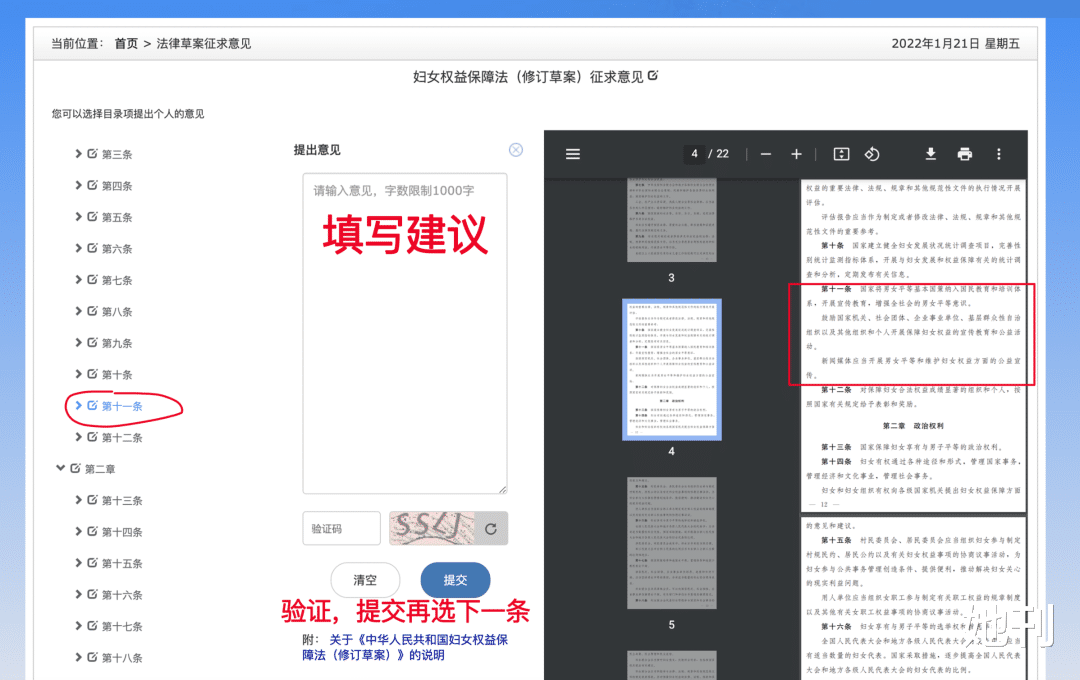Collapse the 第二章 chapter section
This screenshot has width=1080, height=680.
tap(60, 468)
